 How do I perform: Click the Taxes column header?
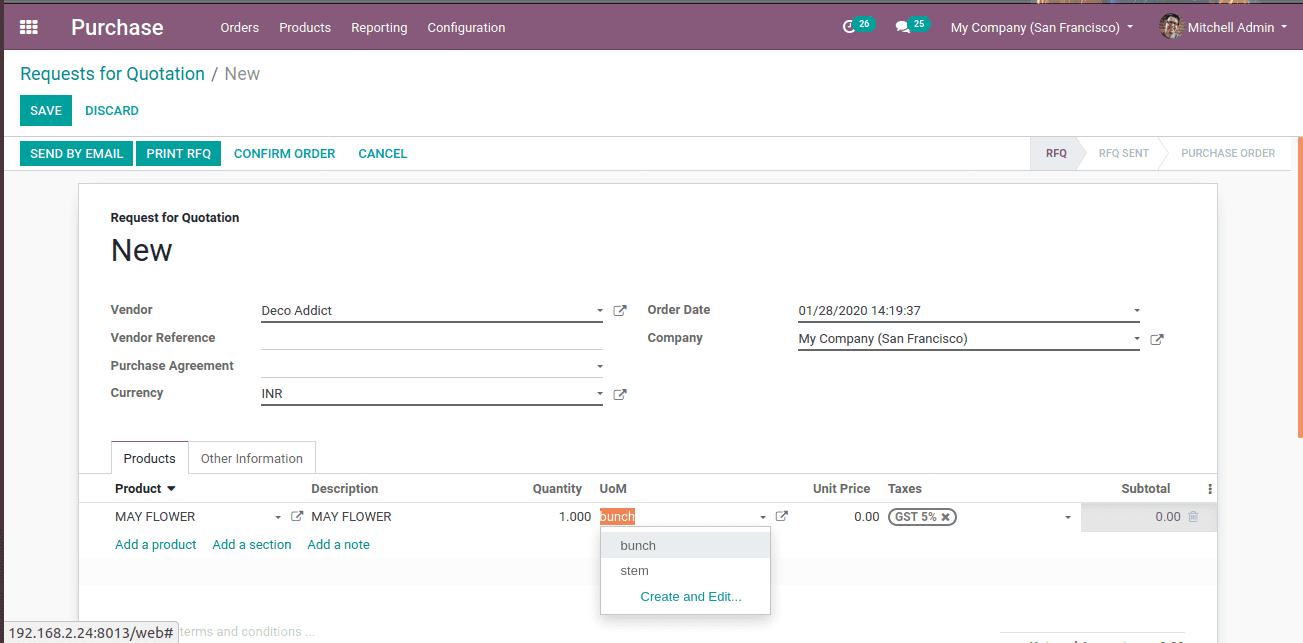[x=905, y=489]
